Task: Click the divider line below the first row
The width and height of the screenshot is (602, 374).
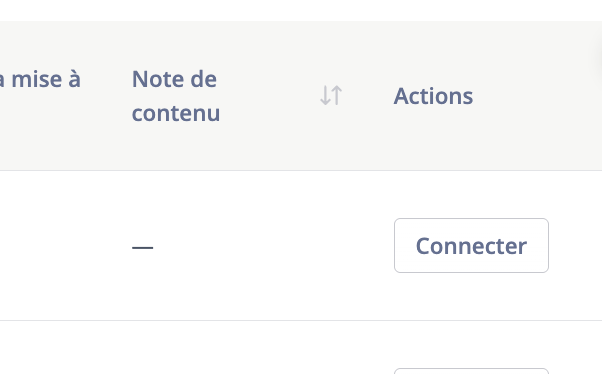Action: click(x=301, y=320)
